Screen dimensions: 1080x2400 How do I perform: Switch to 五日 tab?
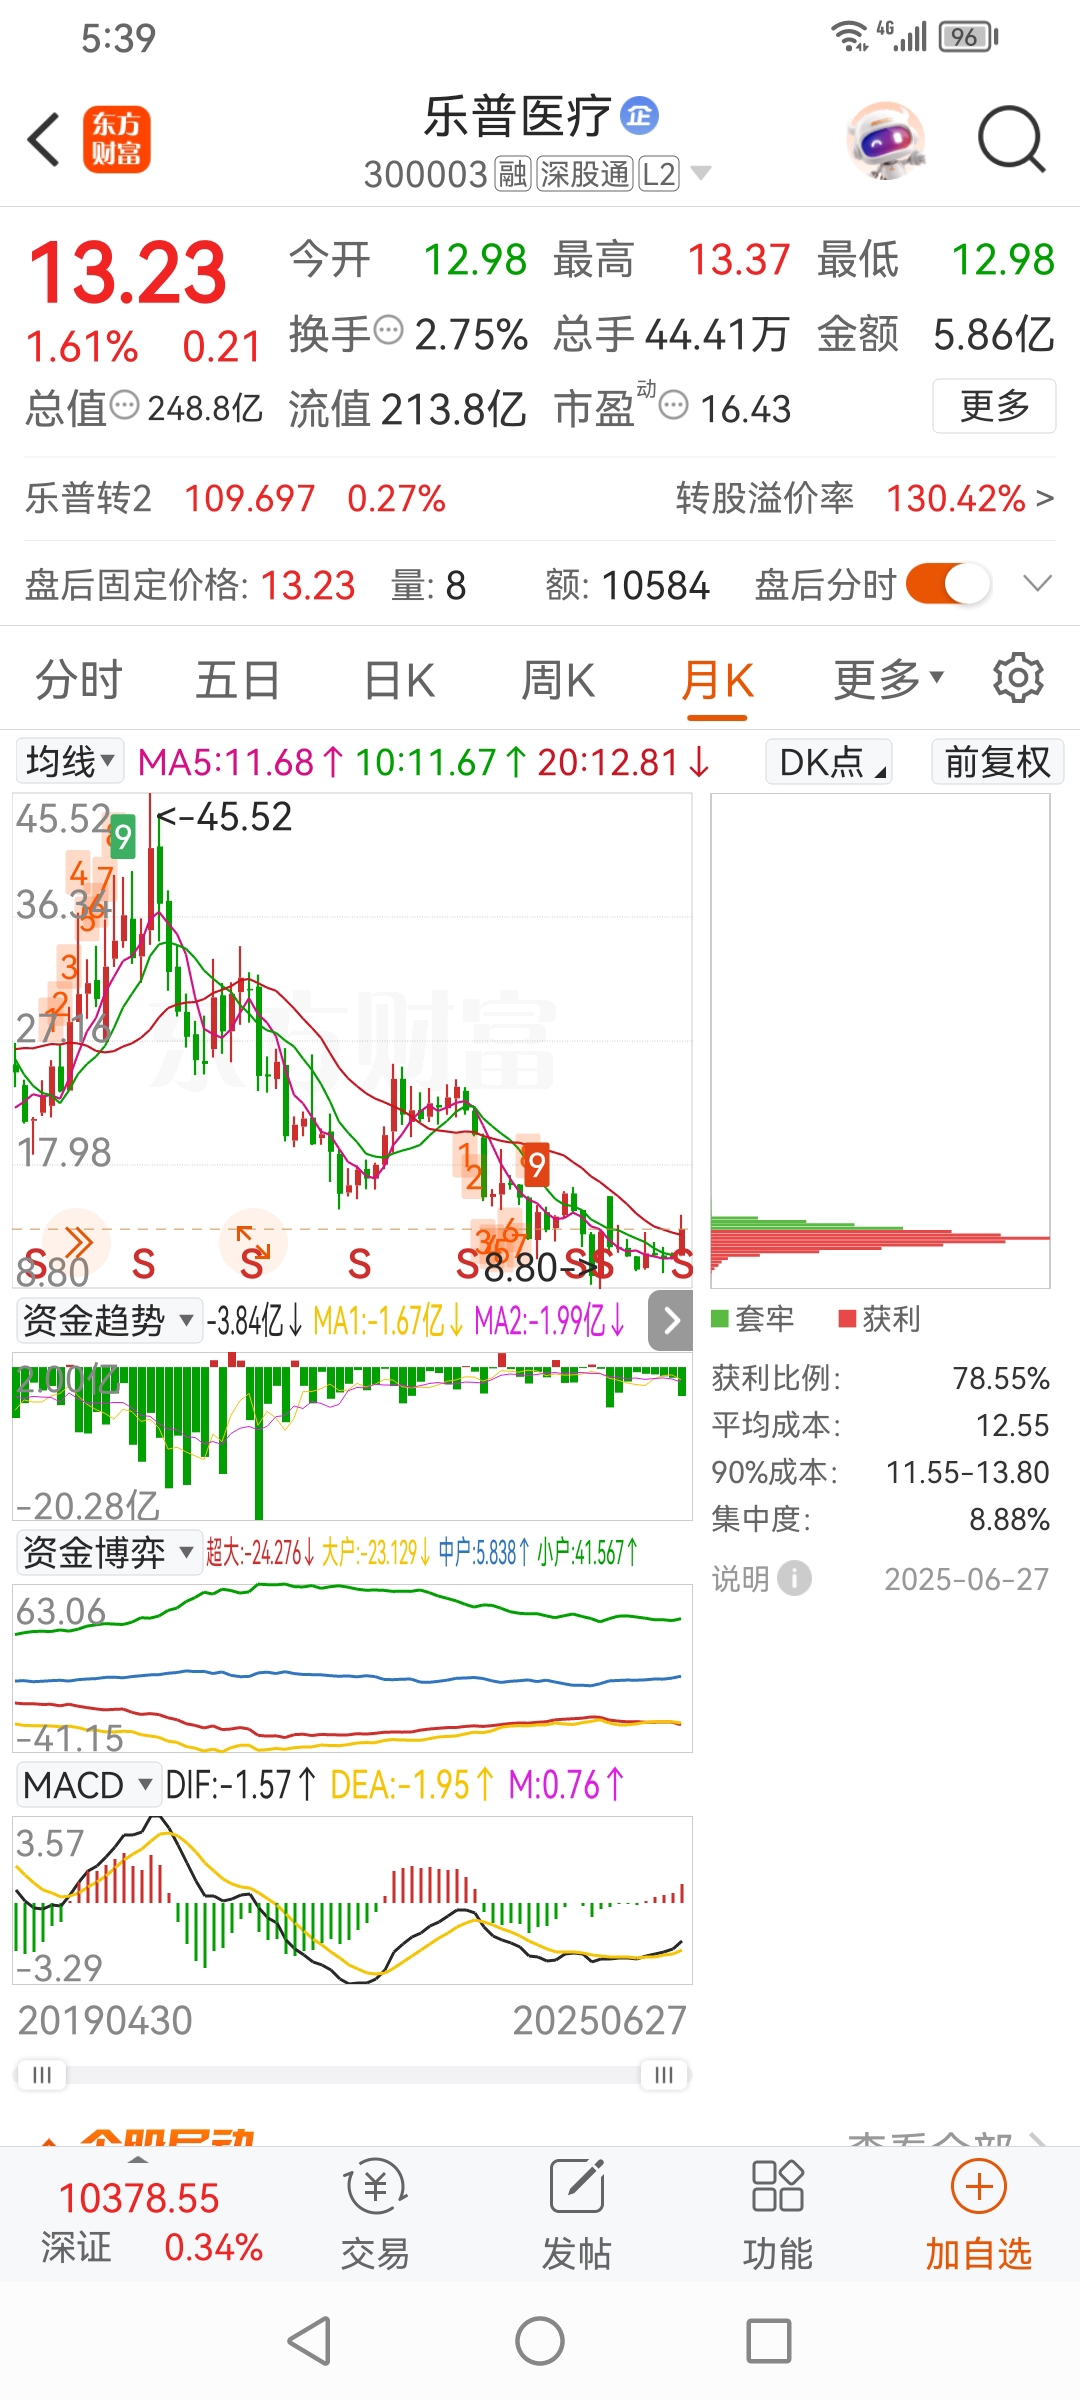tap(237, 680)
